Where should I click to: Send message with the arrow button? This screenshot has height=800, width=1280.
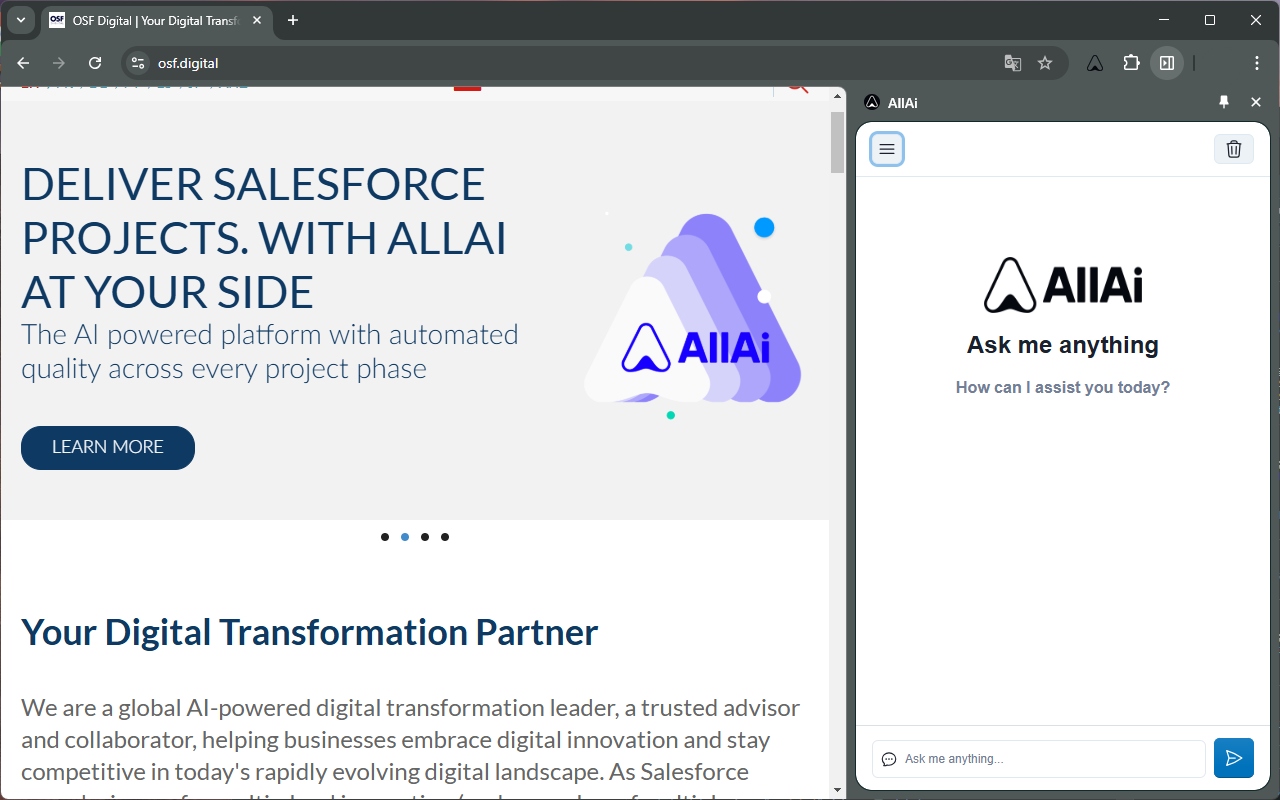1233,758
